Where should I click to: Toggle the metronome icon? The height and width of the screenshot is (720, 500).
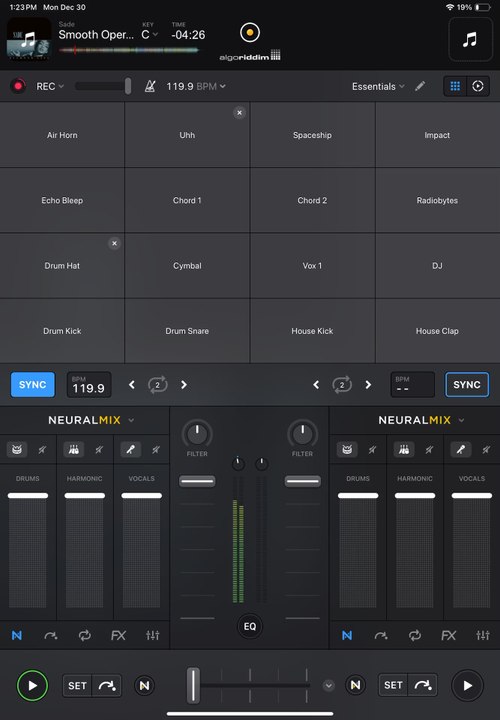click(x=150, y=86)
